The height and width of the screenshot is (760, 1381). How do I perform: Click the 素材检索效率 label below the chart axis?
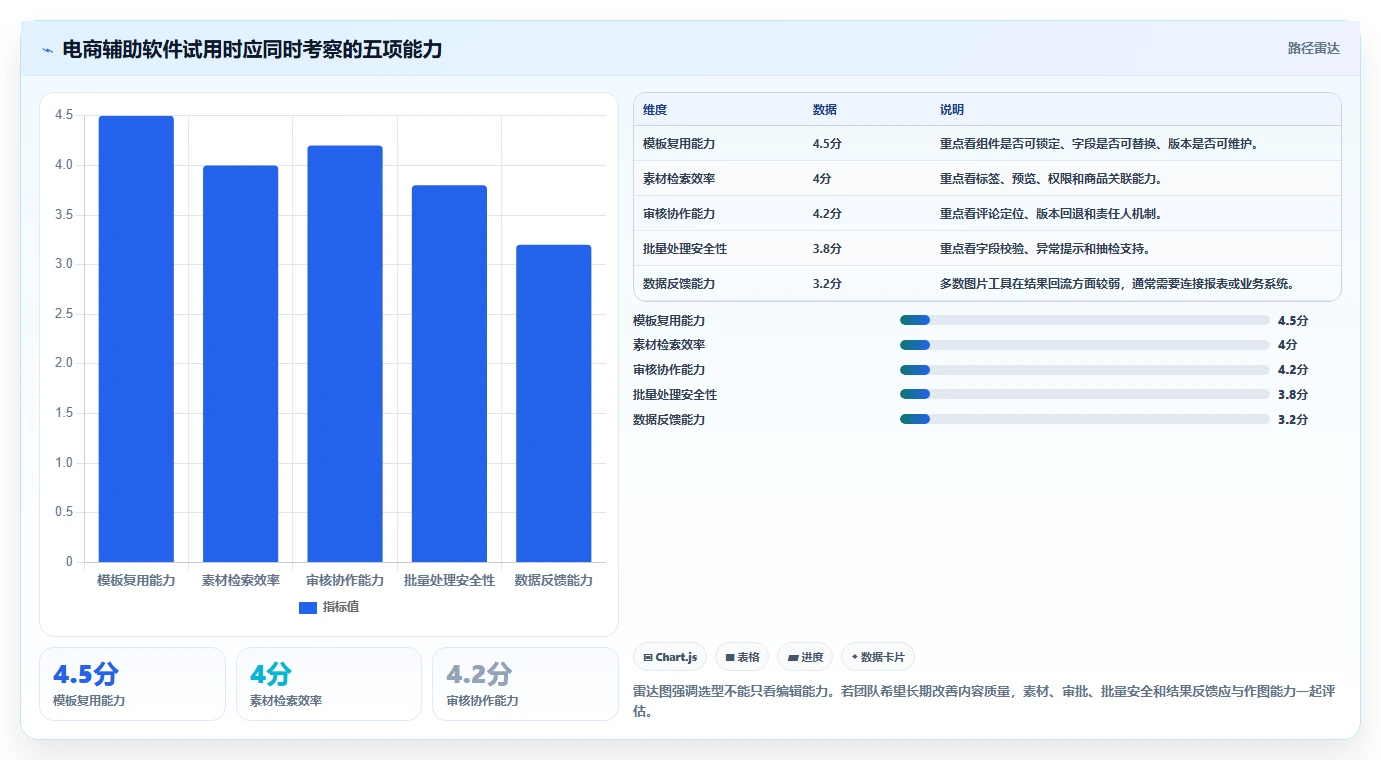(x=240, y=580)
